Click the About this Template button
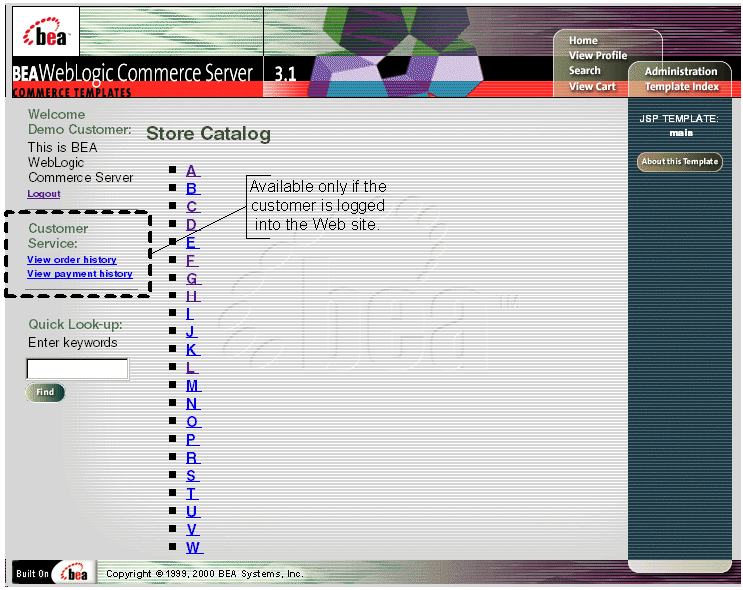The width and height of the screenshot is (743, 590). click(x=680, y=162)
